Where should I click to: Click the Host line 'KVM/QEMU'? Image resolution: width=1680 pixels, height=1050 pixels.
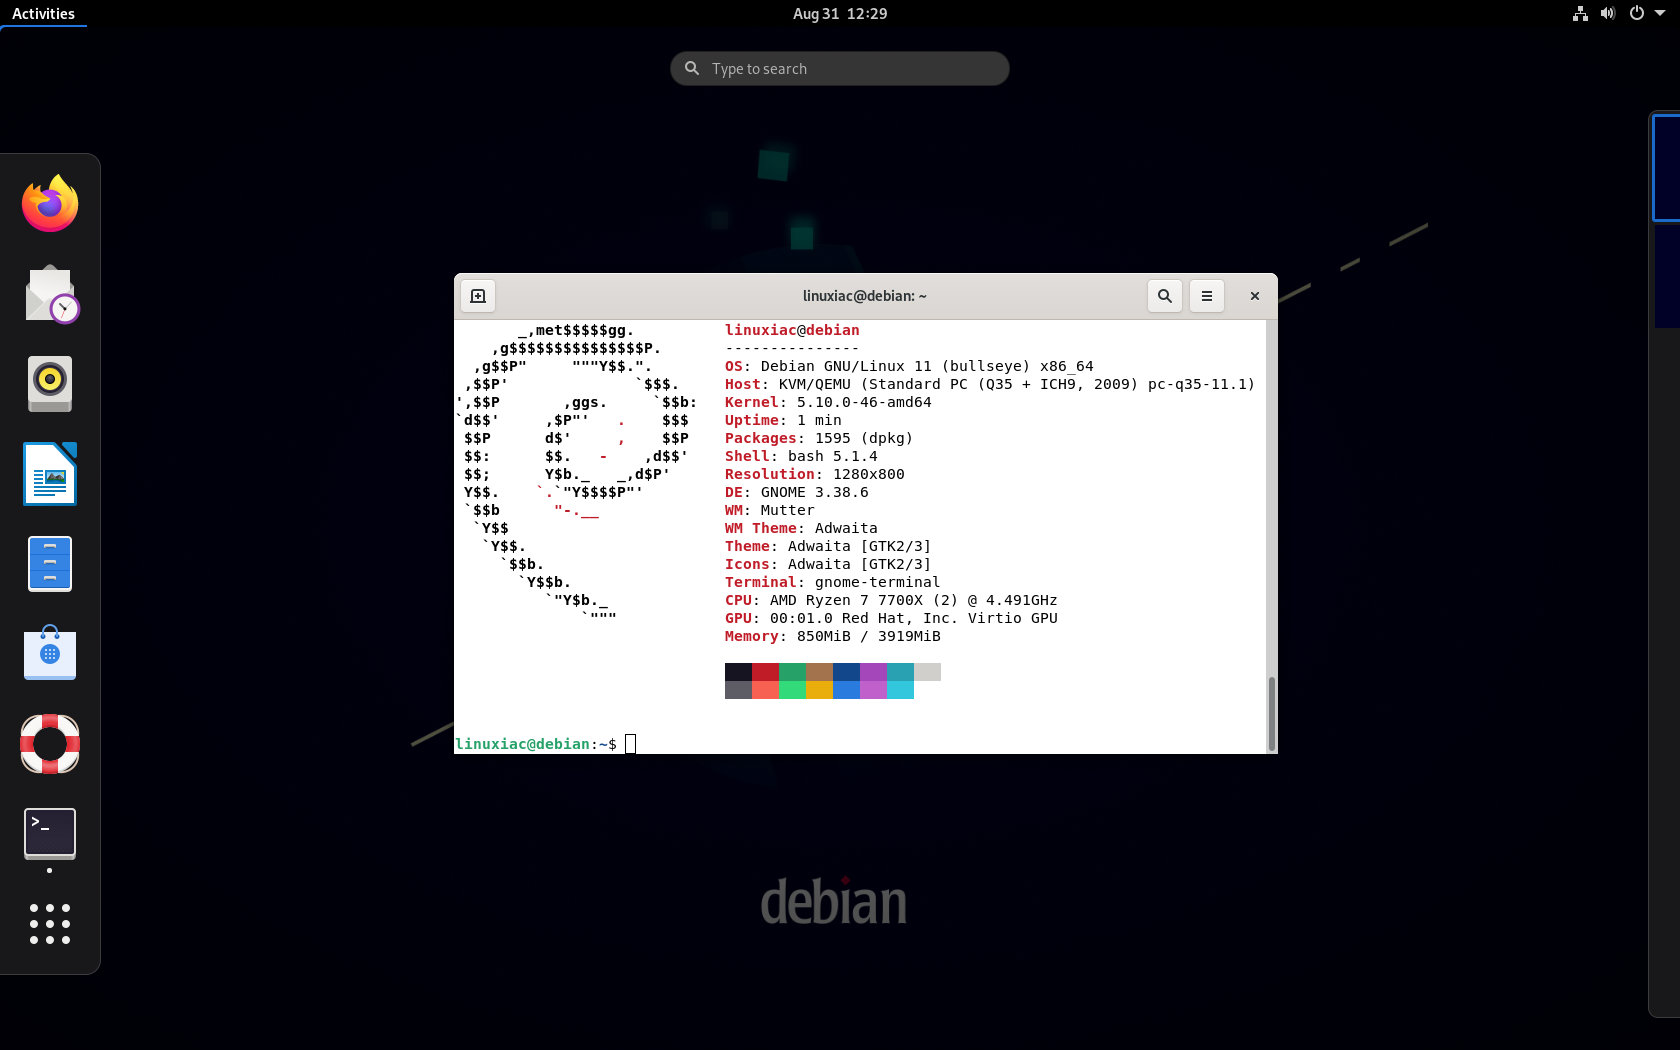(990, 385)
